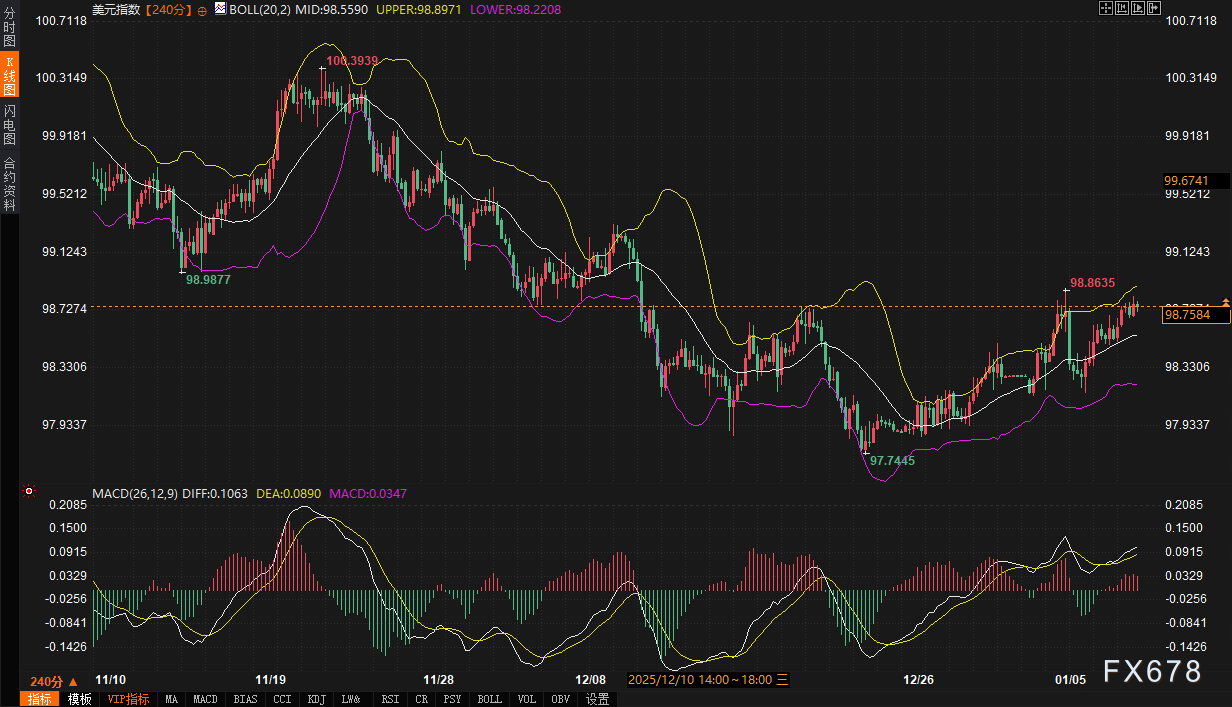Open the 闪电图 side tab
1232x707 pixels.
(9, 124)
